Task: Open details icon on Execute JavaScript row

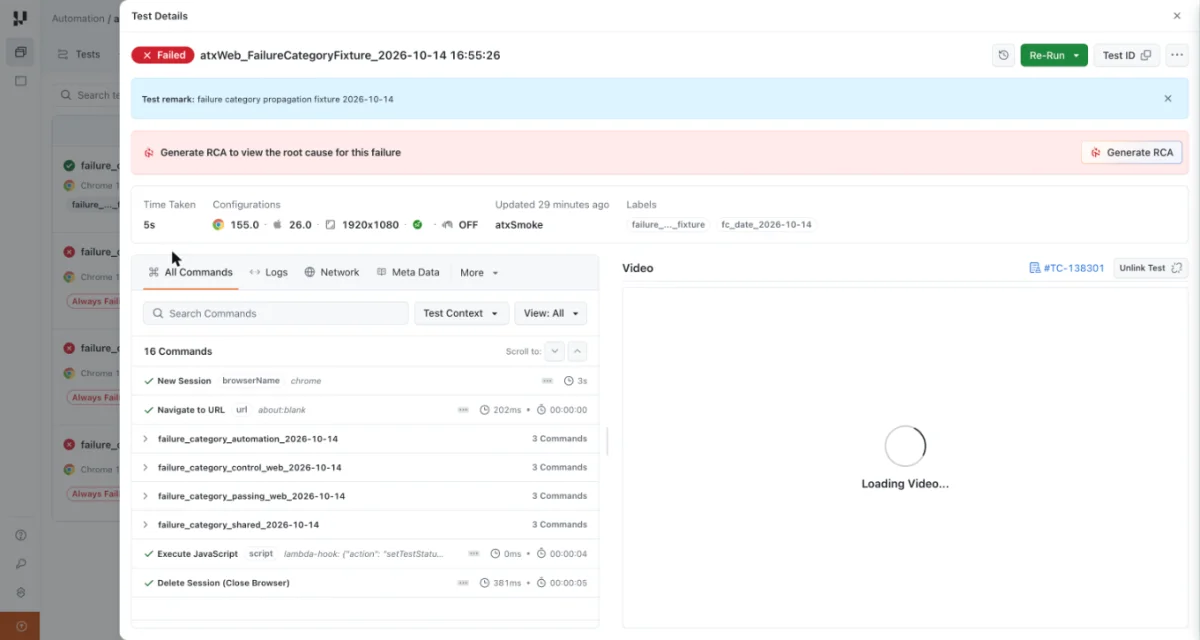Action: pyautogui.click(x=474, y=553)
